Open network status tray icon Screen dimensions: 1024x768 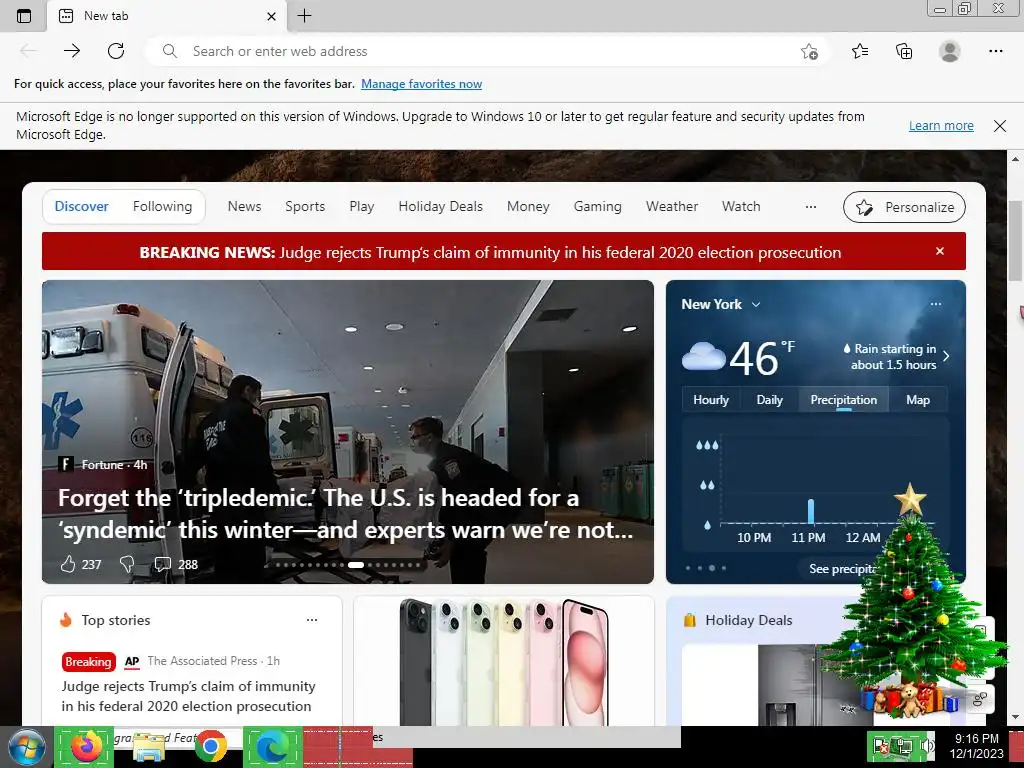point(906,746)
